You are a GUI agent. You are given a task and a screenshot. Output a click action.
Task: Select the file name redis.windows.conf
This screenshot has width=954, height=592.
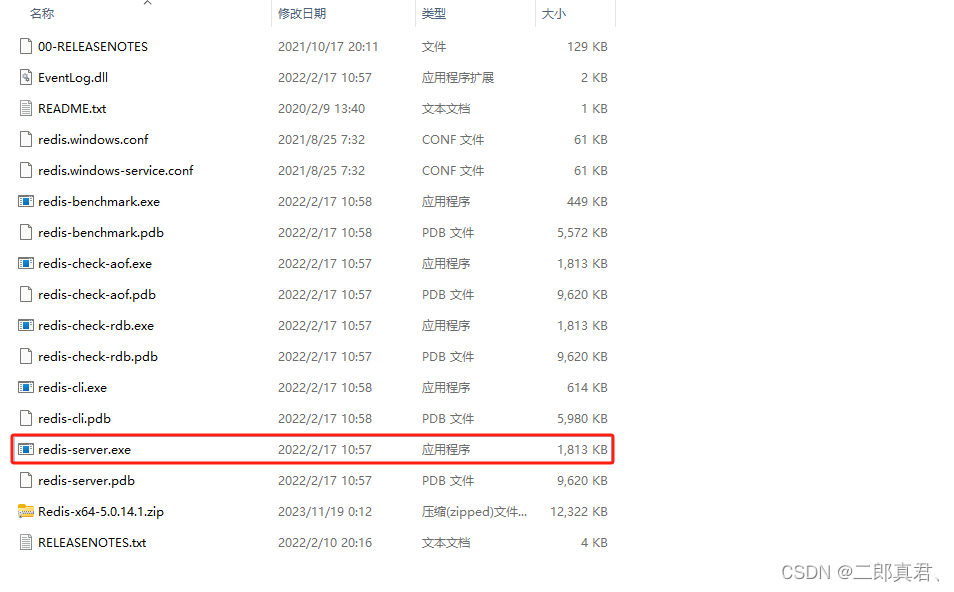pos(93,139)
